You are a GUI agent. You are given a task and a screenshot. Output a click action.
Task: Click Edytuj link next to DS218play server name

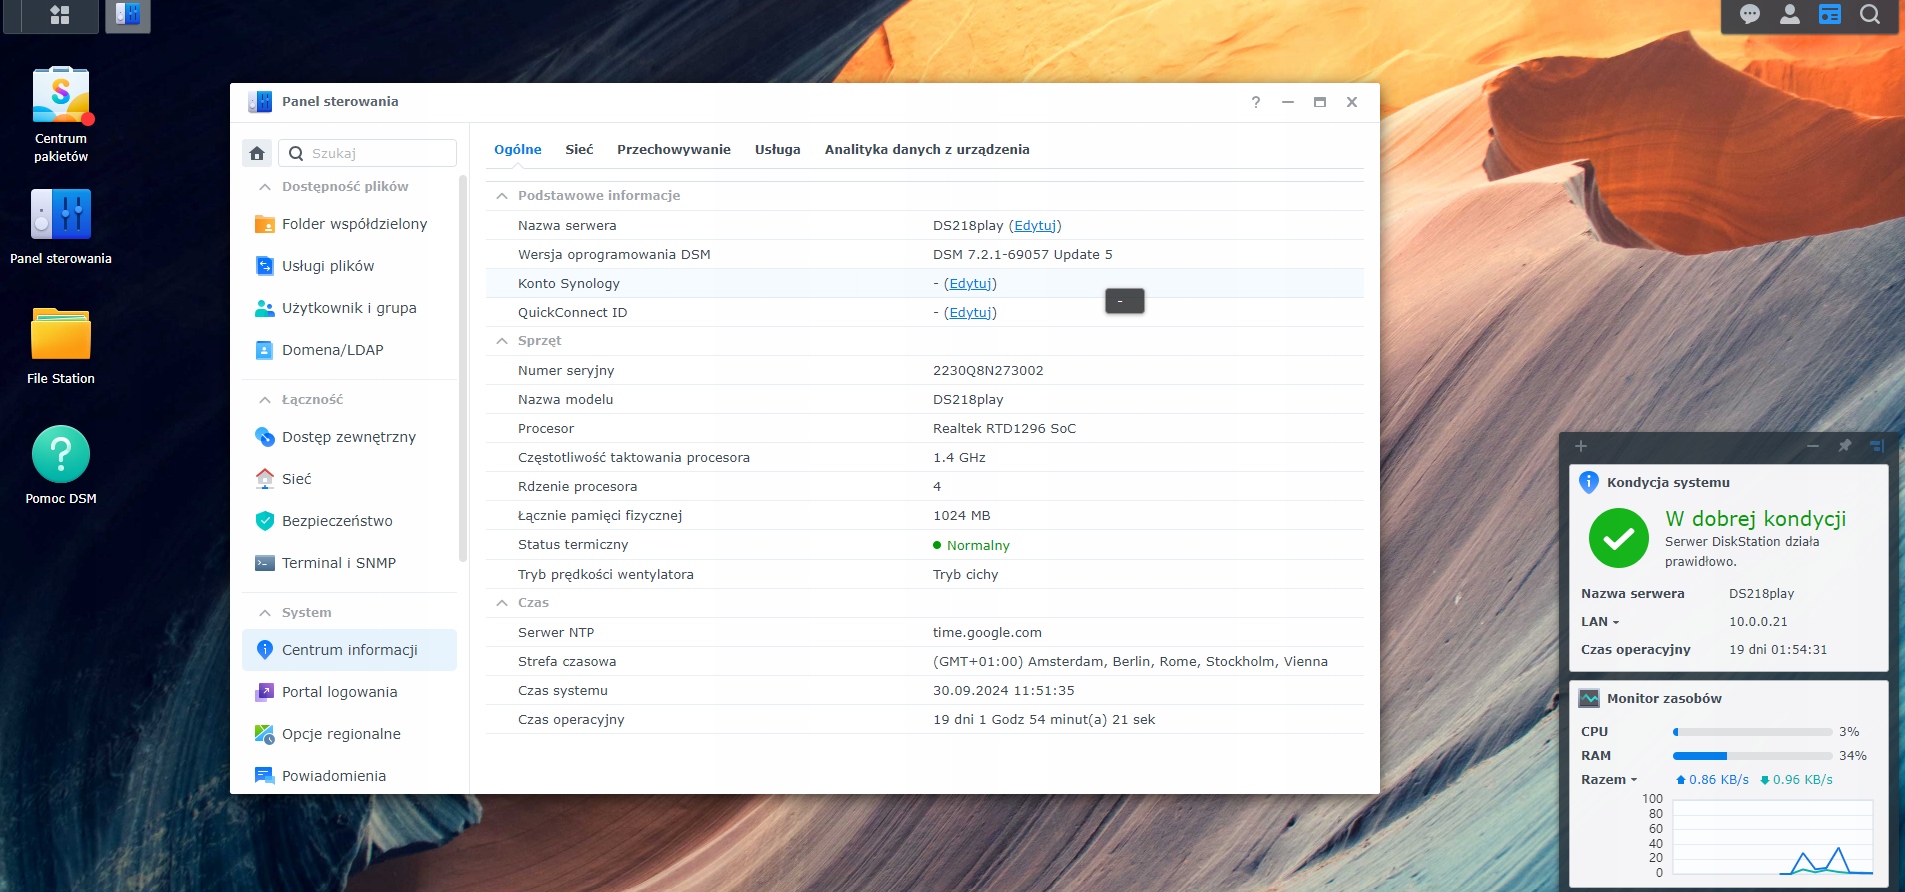1035,226
